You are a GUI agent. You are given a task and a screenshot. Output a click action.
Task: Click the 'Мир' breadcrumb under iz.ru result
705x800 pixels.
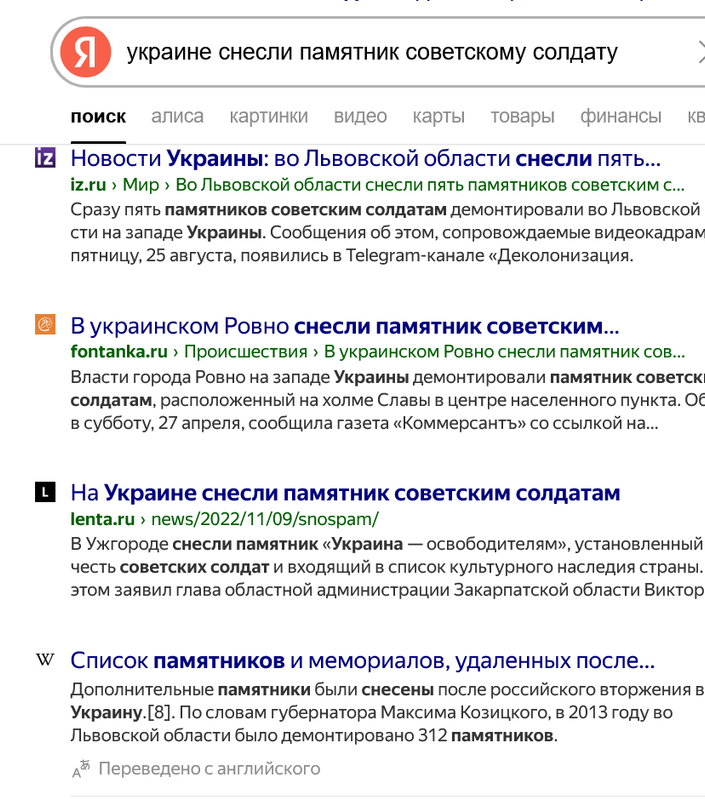(141, 185)
